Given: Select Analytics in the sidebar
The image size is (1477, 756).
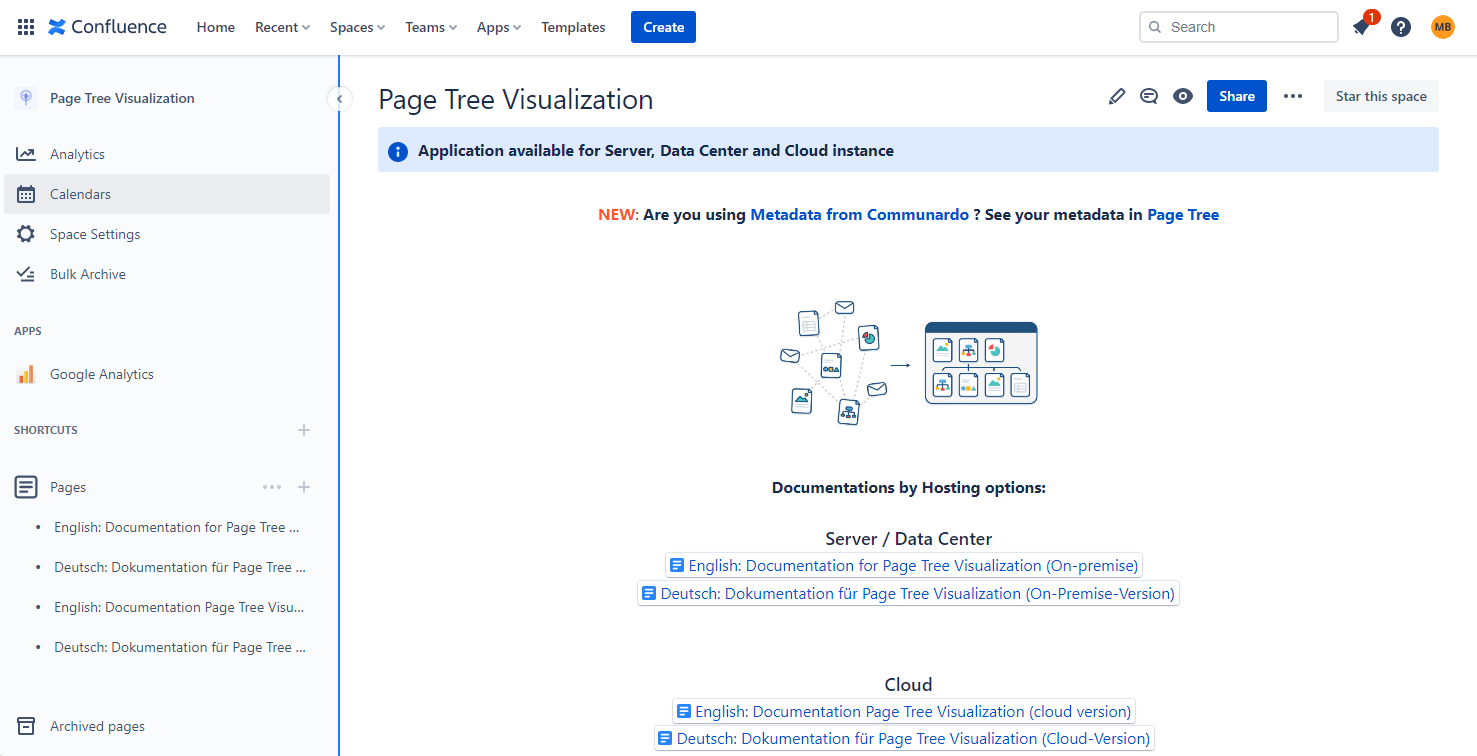Looking at the screenshot, I should tap(167, 154).
